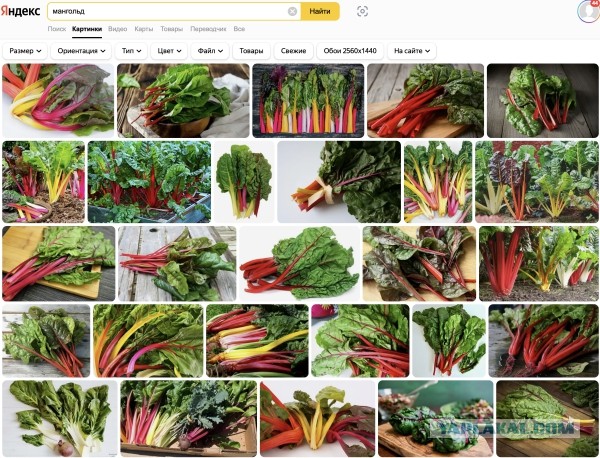600x458 pixels.
Task: Open the user profile avatar
Action: pyautogui.click(x=587, y=11)
